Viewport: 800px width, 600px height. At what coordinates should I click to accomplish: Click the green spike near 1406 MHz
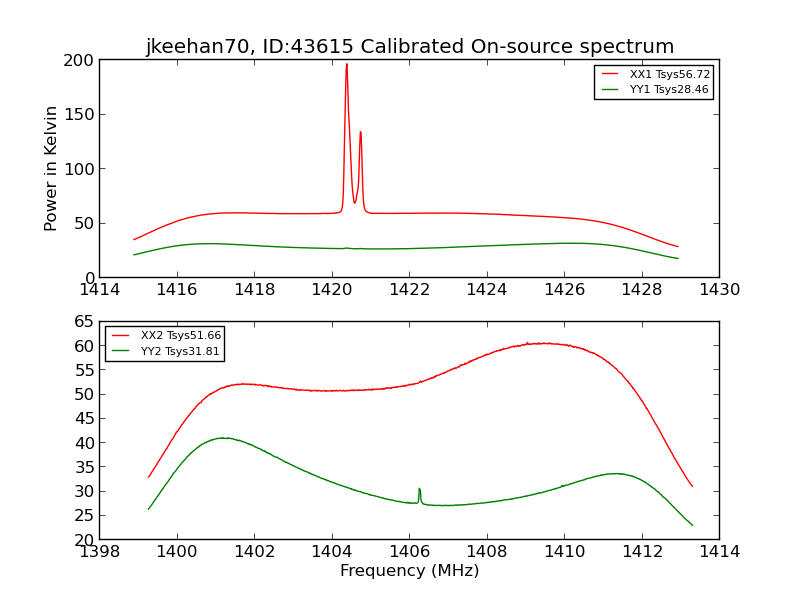(x=419, y=490)
